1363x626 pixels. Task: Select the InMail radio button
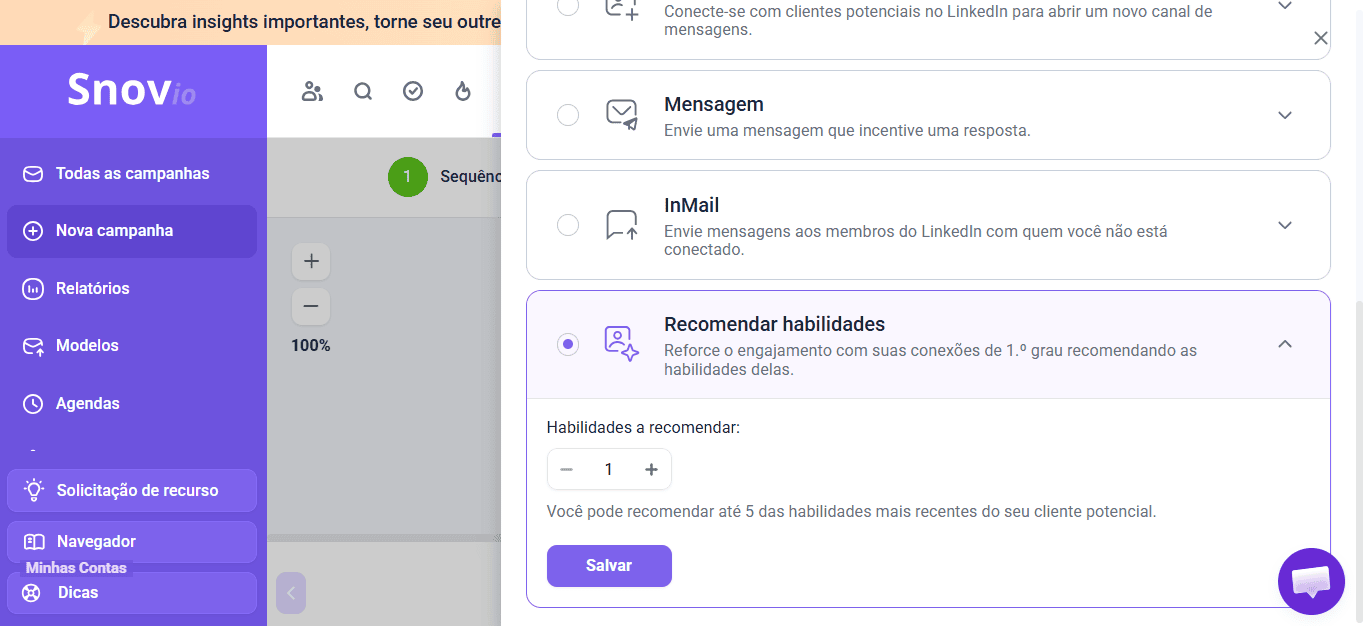pos(568,225)
